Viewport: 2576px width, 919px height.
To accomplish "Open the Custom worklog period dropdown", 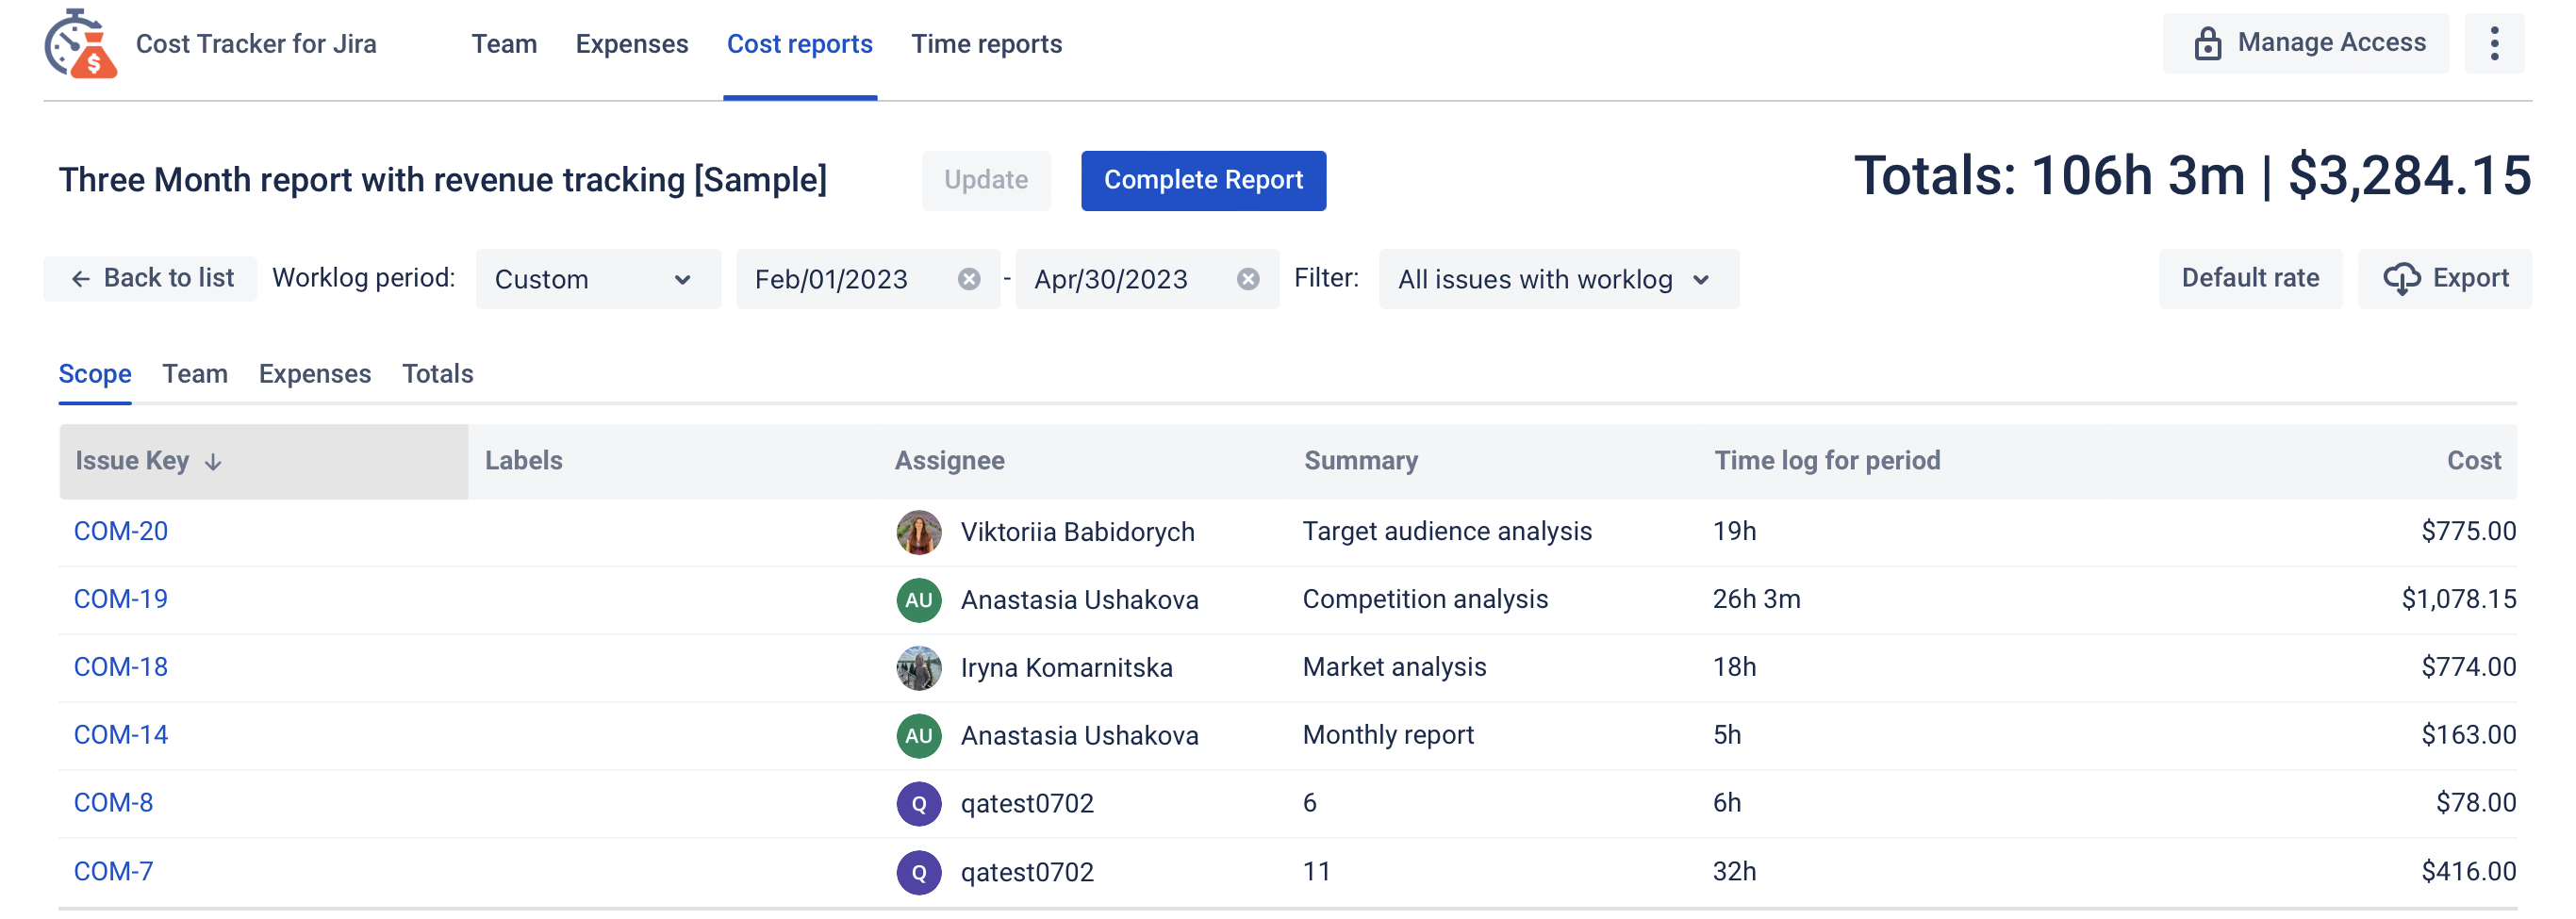I will pos(597,279).
